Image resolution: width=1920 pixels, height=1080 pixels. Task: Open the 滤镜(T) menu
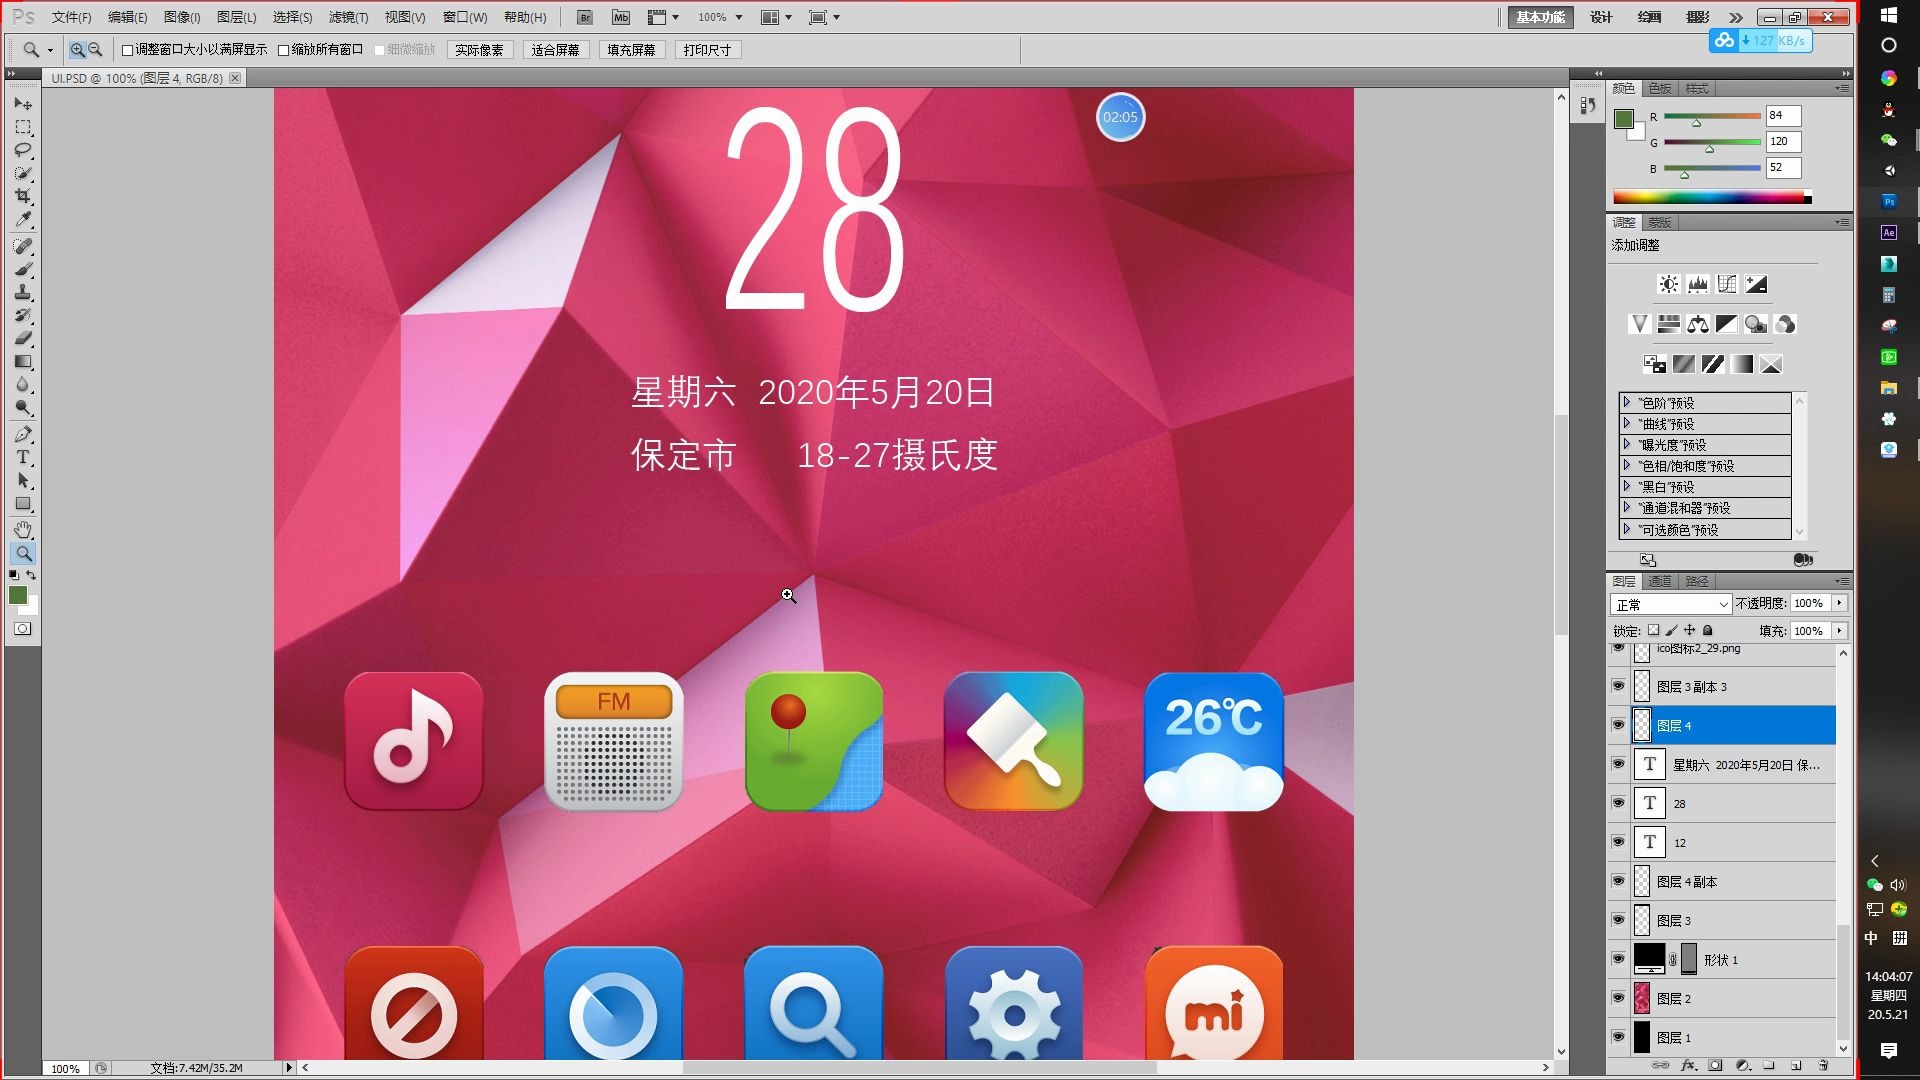tap(348, 17)
